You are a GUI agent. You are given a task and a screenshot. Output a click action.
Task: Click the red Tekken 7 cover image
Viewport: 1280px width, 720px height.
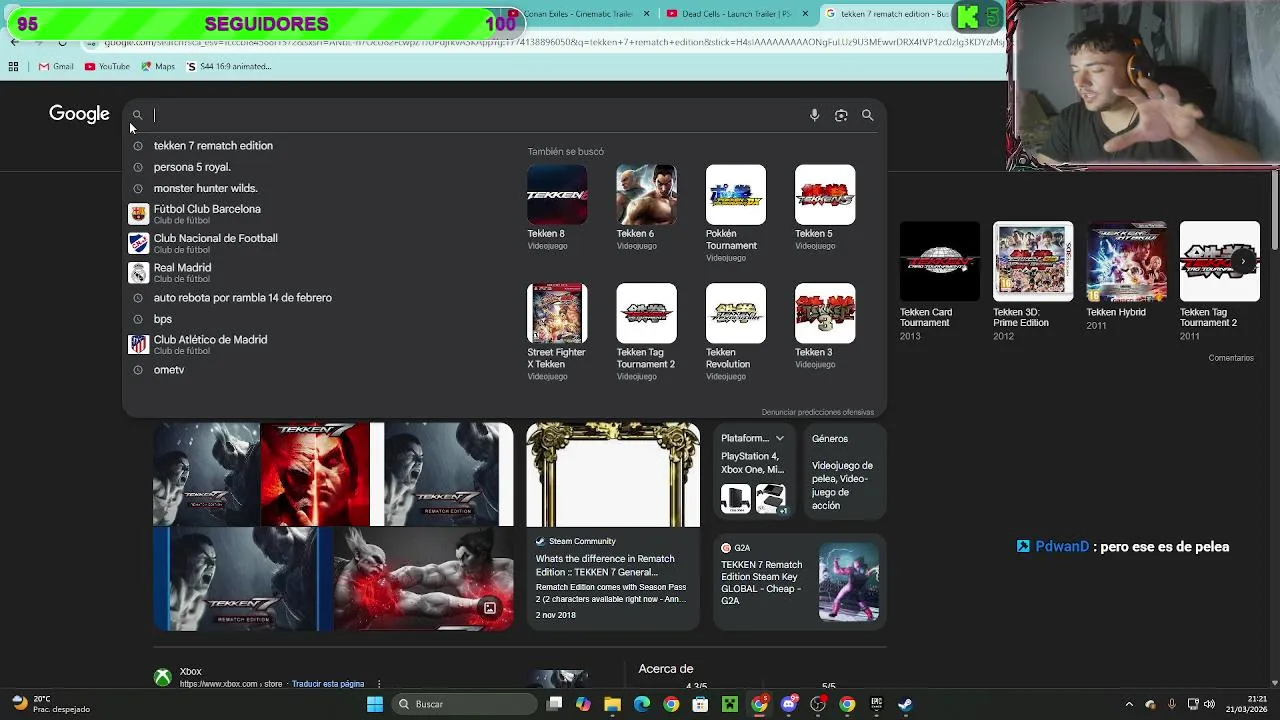point(315,474)
